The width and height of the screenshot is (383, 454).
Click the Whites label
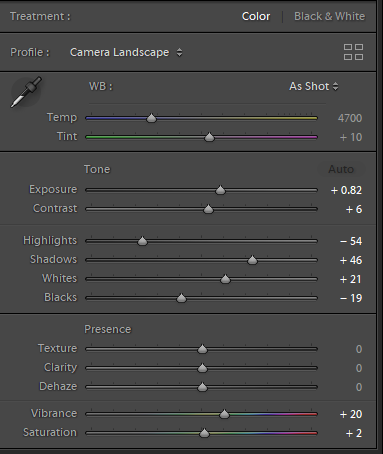point(59,278)
